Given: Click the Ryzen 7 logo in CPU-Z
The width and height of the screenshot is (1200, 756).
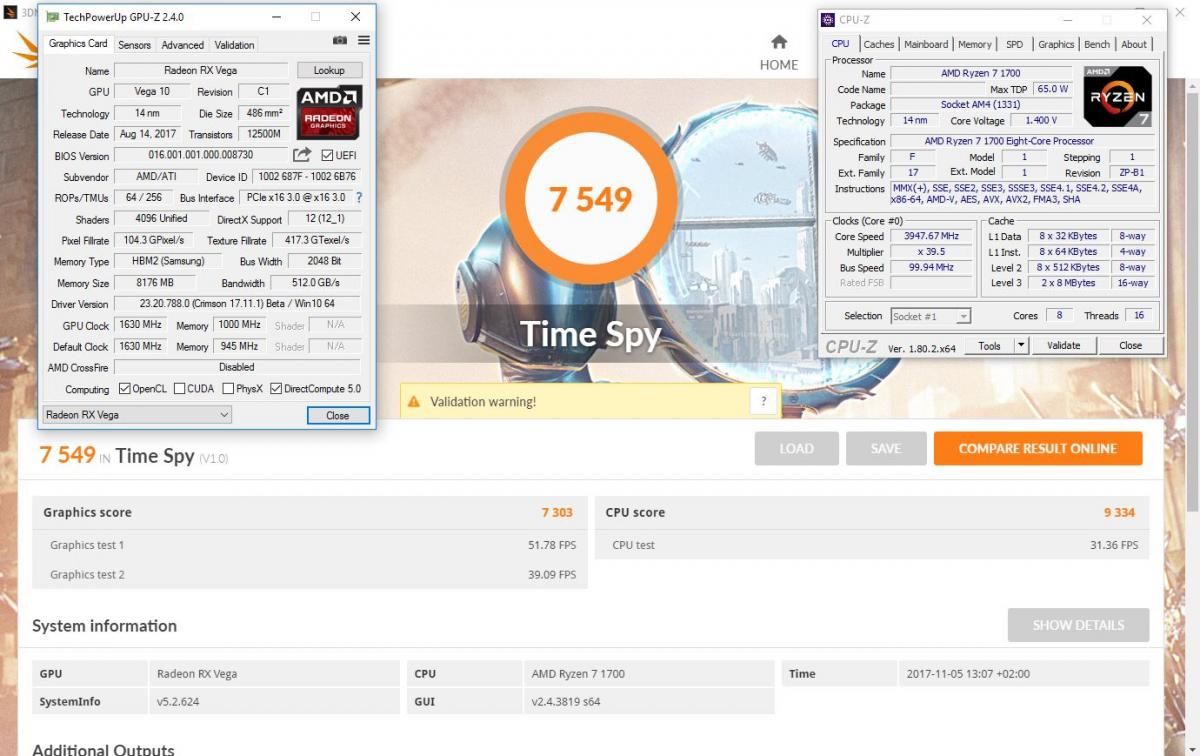Looking at the screenshot, I should coord(1118,97).
